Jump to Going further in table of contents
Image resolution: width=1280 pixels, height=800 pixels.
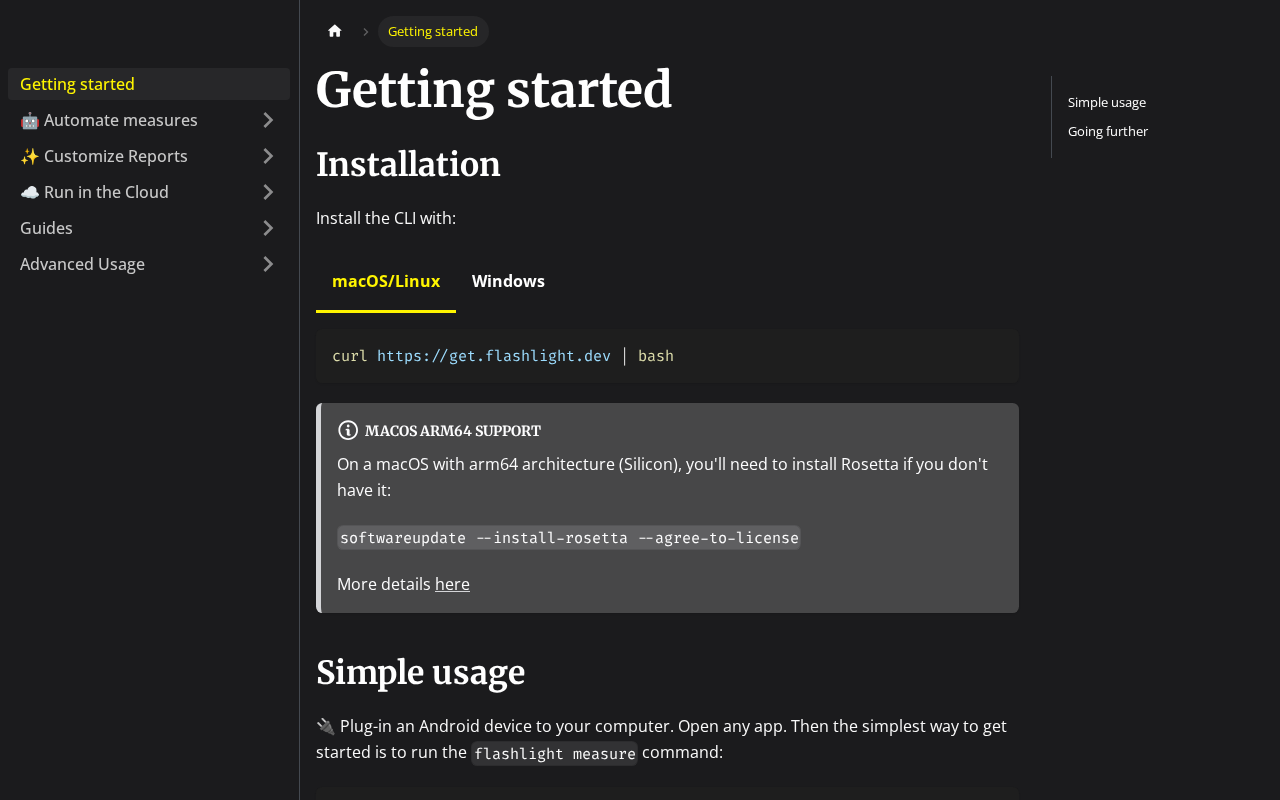[x=1108, y=131]
